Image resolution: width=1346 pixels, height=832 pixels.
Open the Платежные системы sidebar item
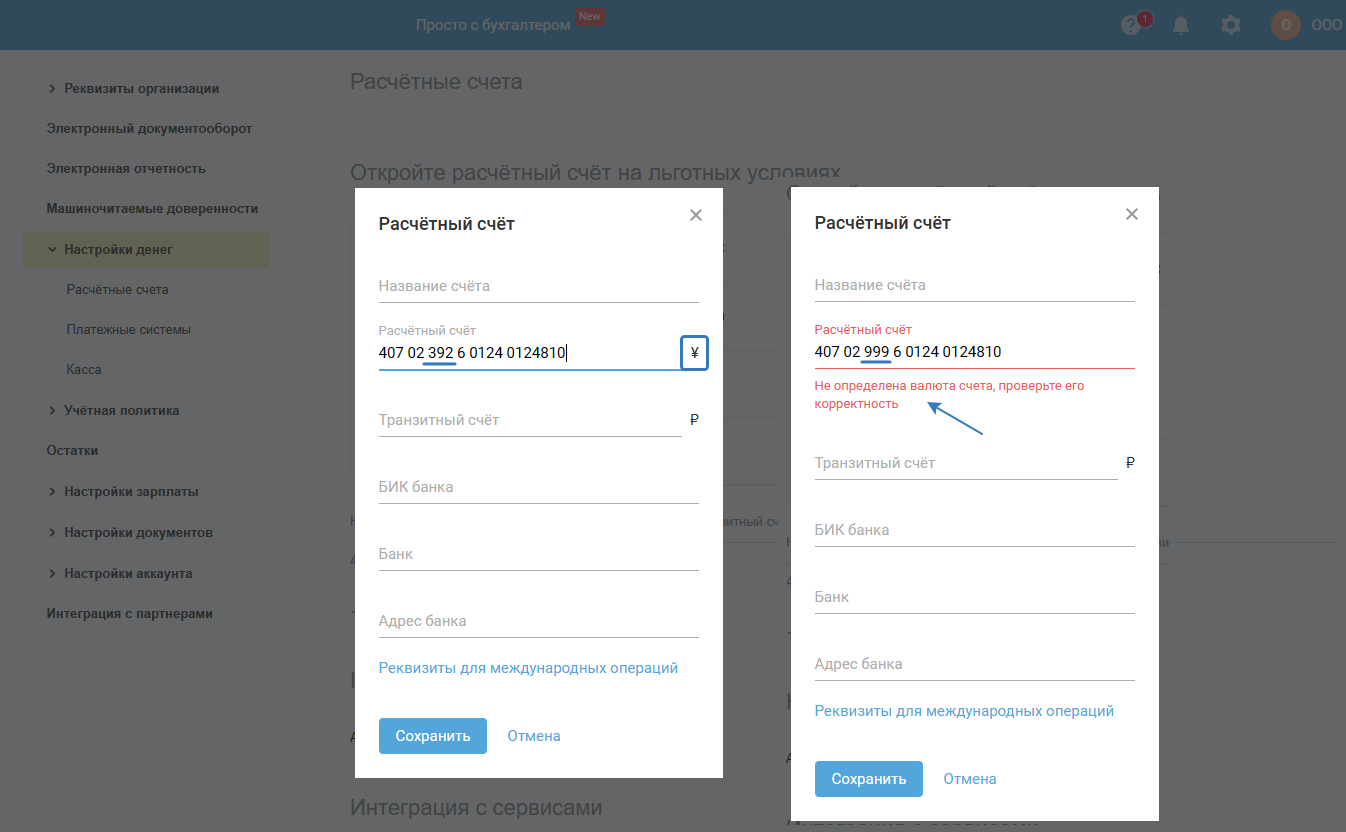point(129,329)
